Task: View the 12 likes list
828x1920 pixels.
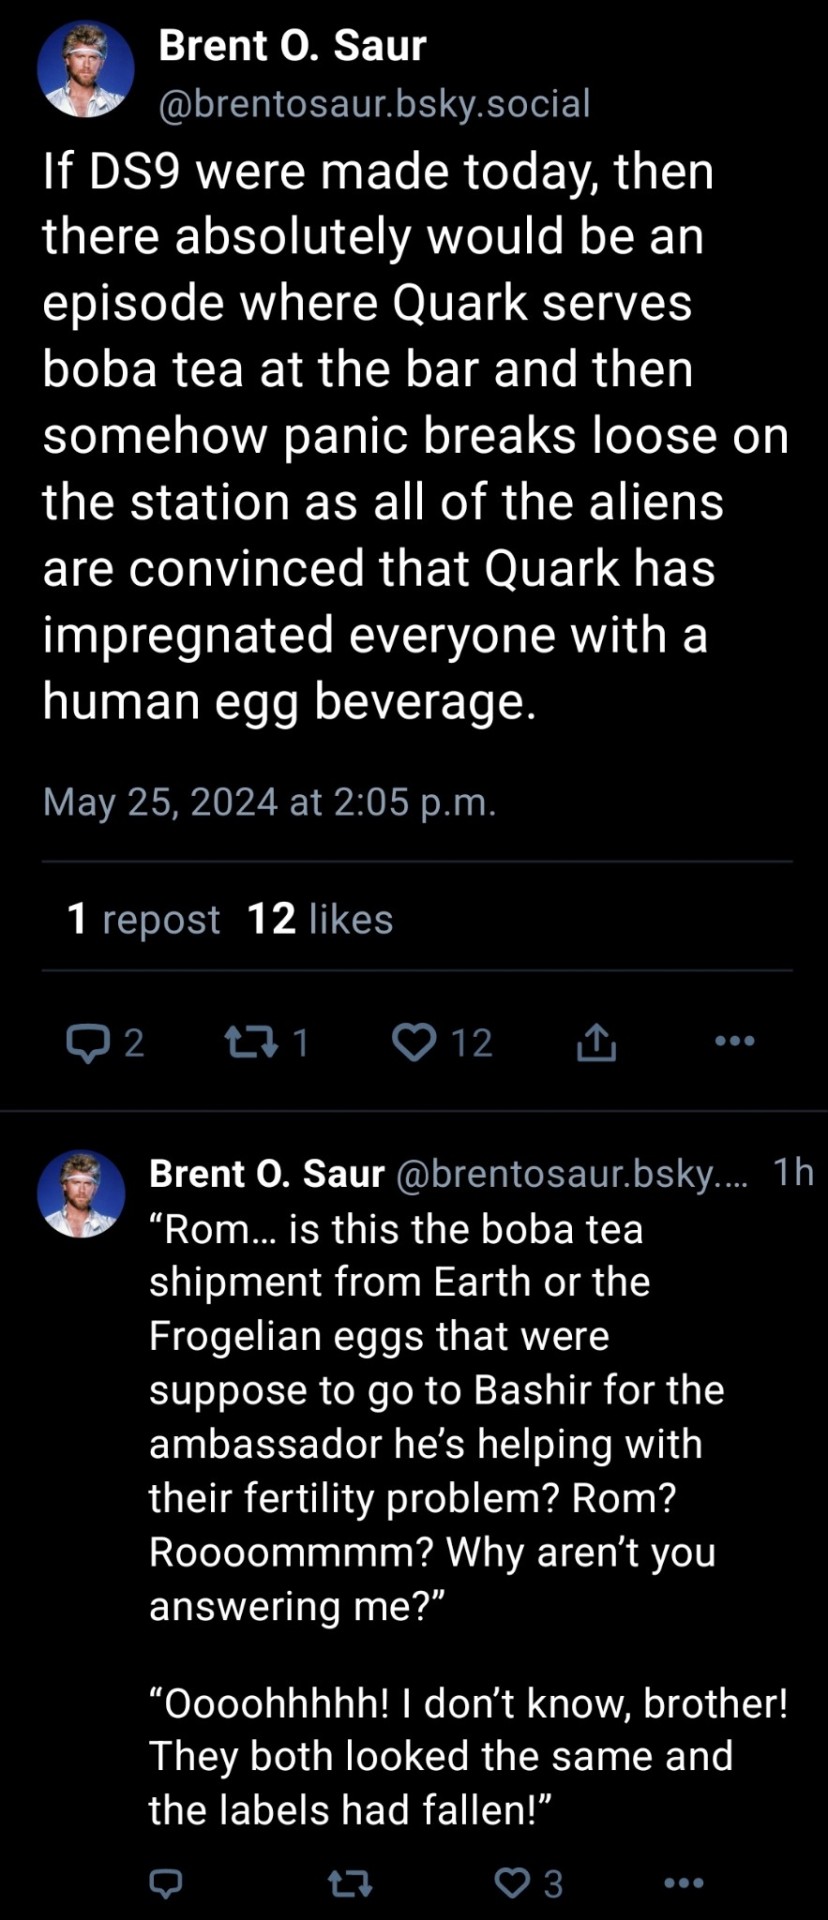Action: click(x=320, y=919)
